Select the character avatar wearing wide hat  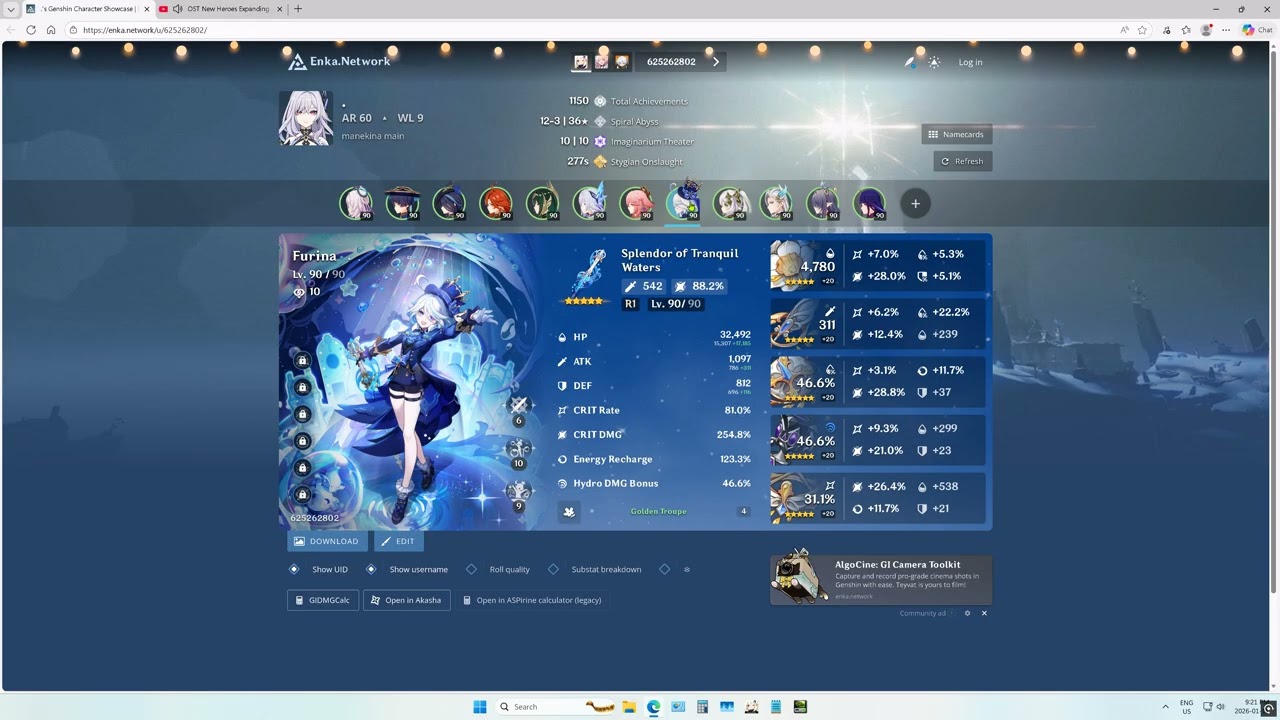click(x=402, y=203)
